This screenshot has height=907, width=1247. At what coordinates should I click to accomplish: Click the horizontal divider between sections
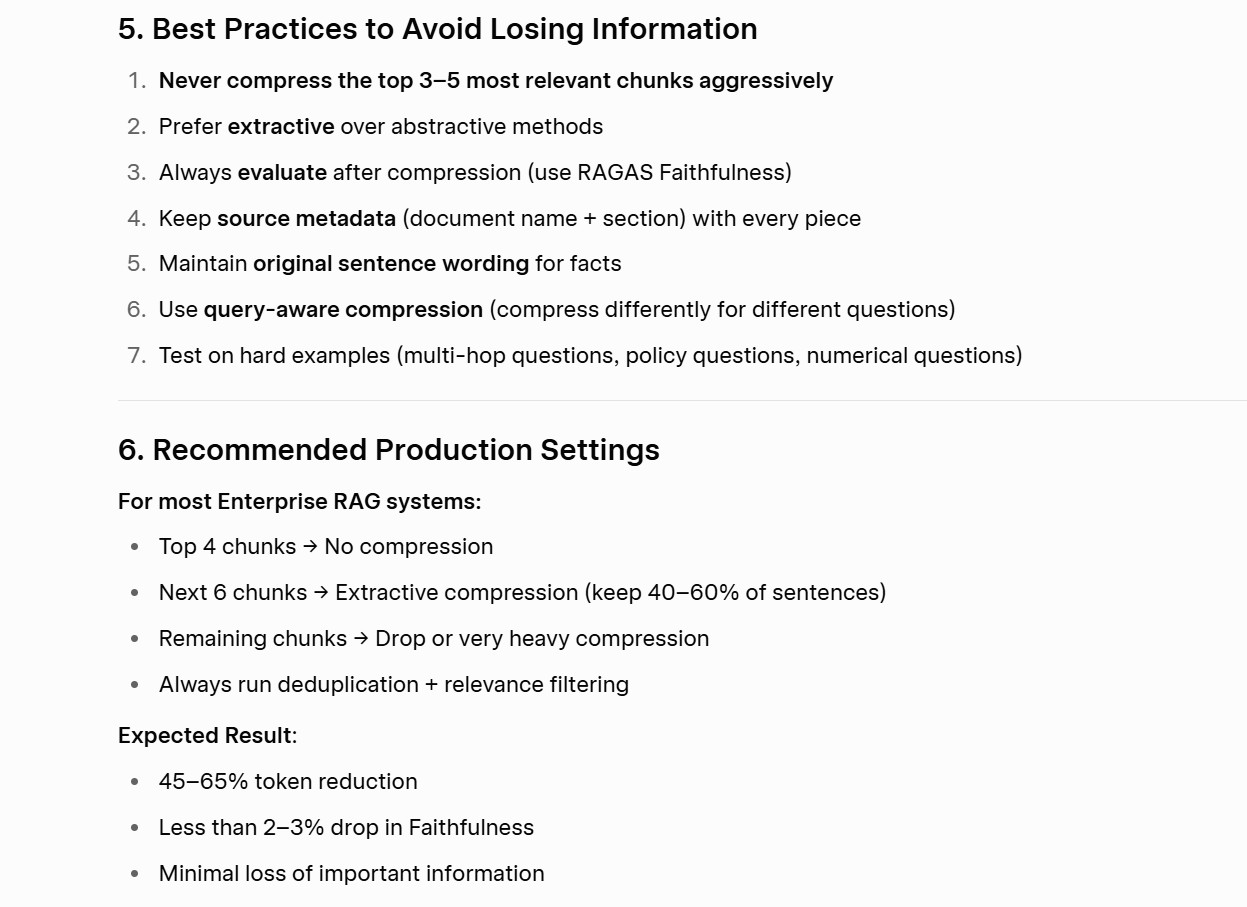[682, 400]
